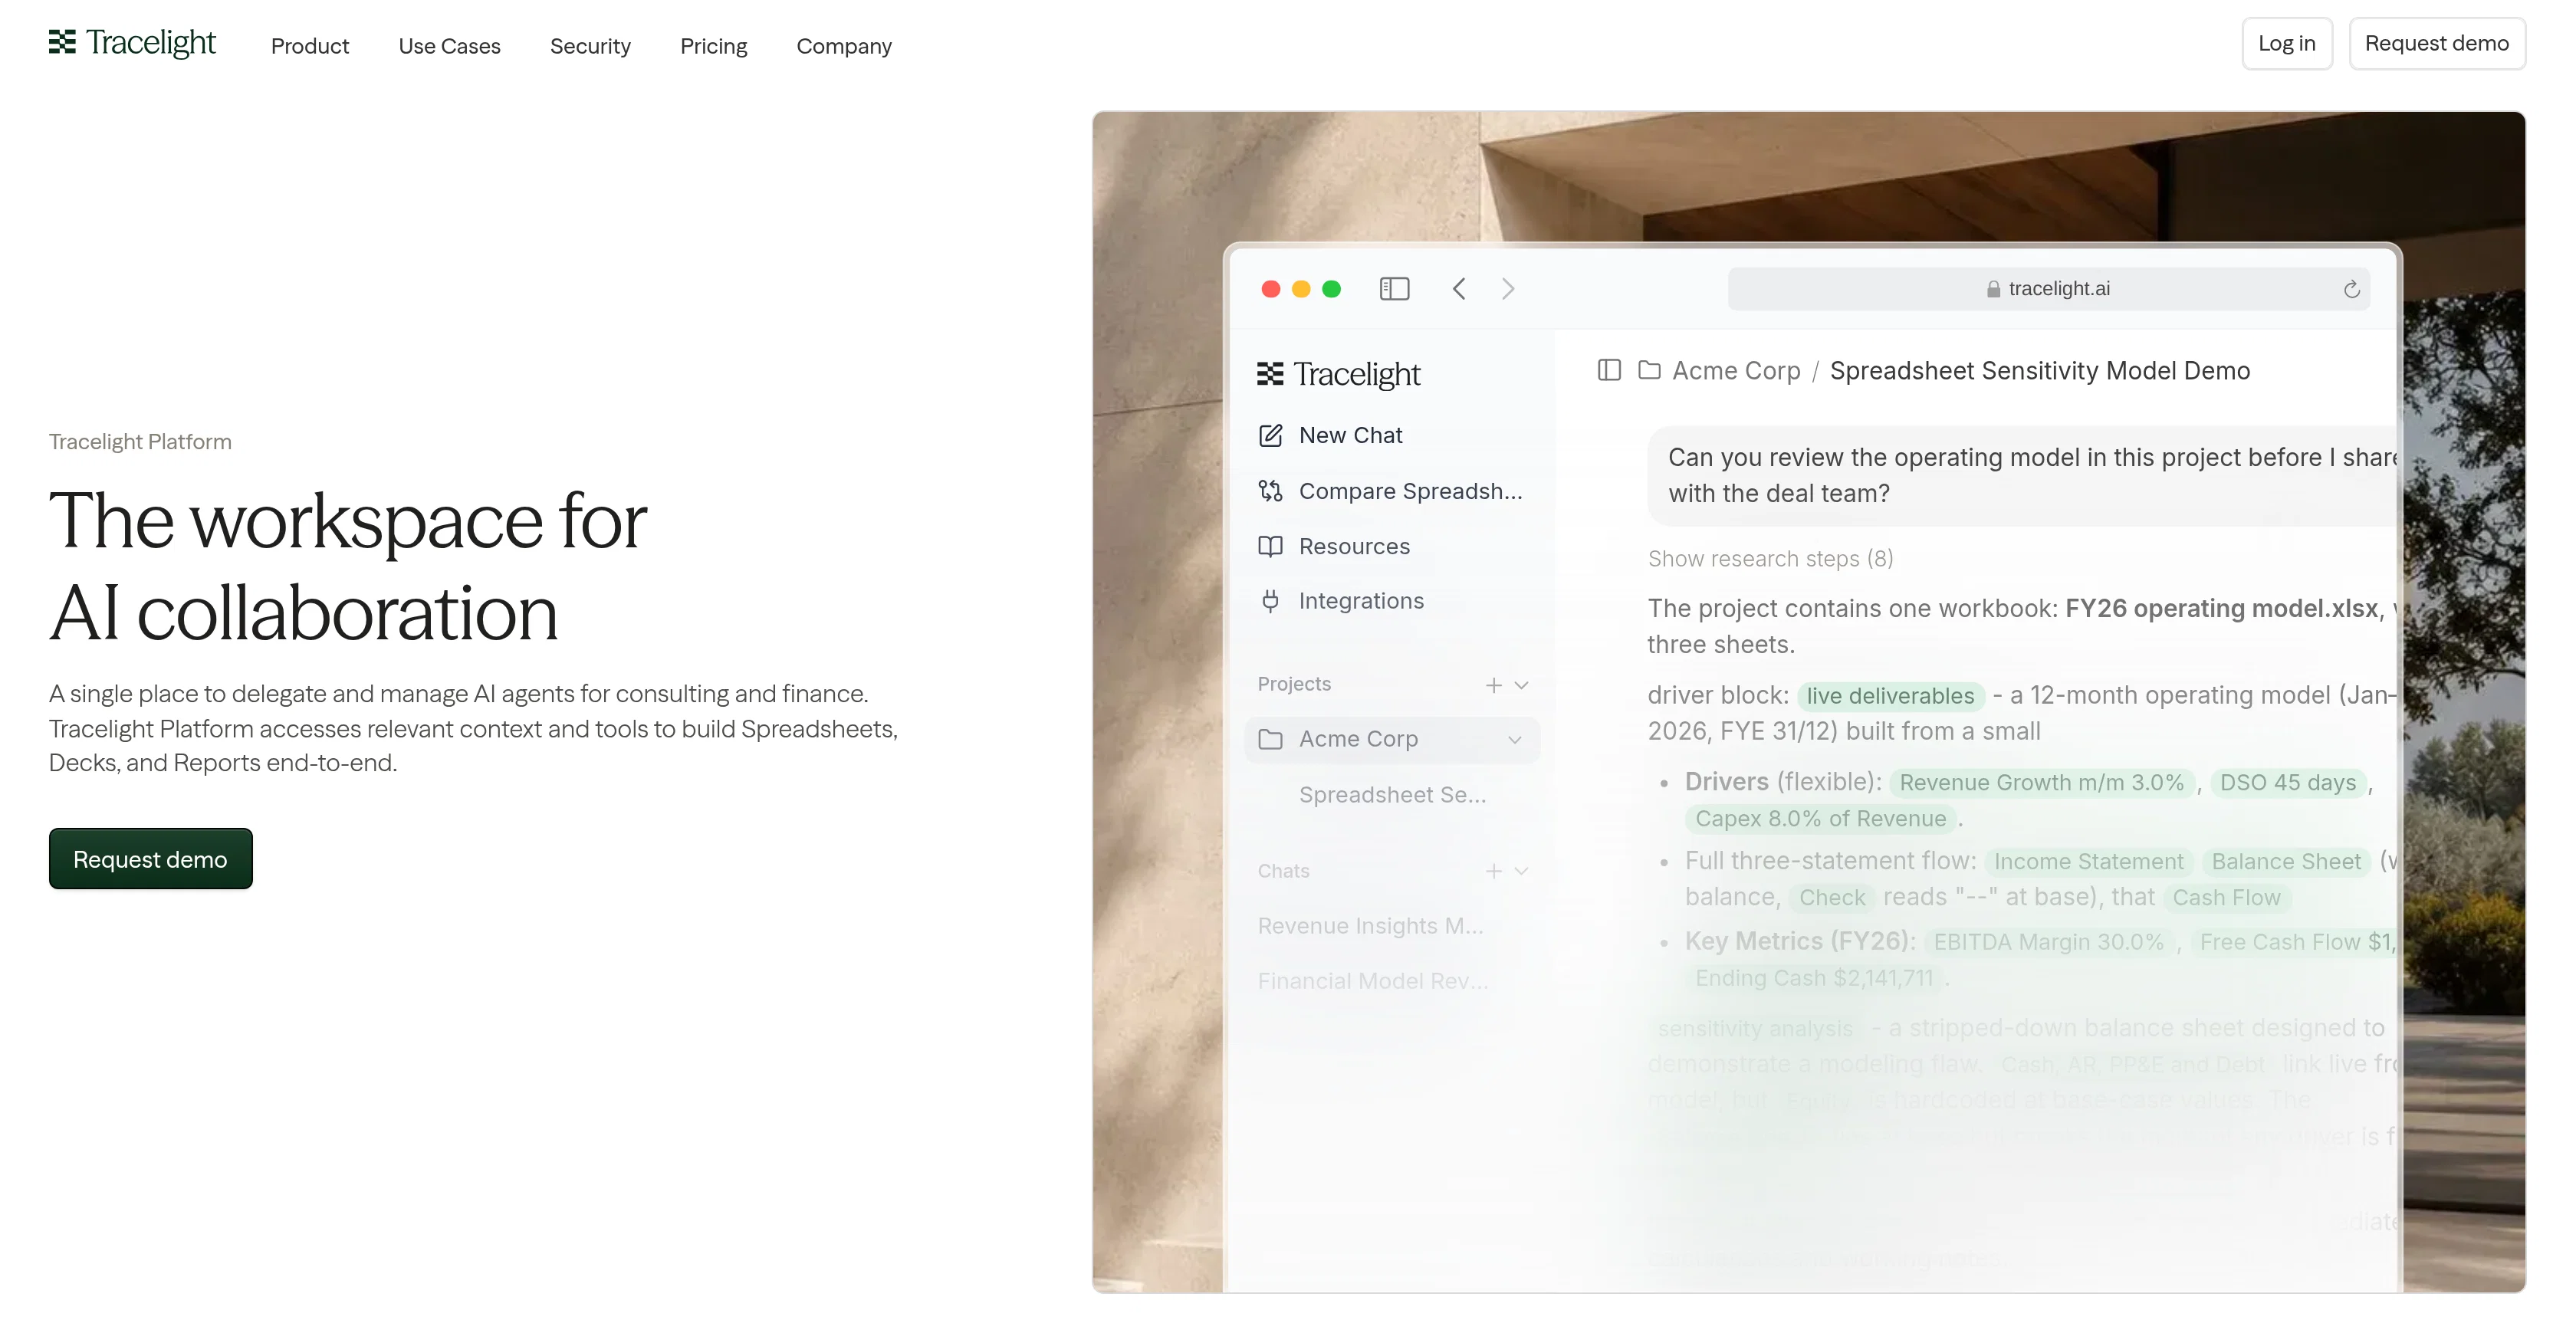Click the Tracelight logo in top navigation

(132, 43)
